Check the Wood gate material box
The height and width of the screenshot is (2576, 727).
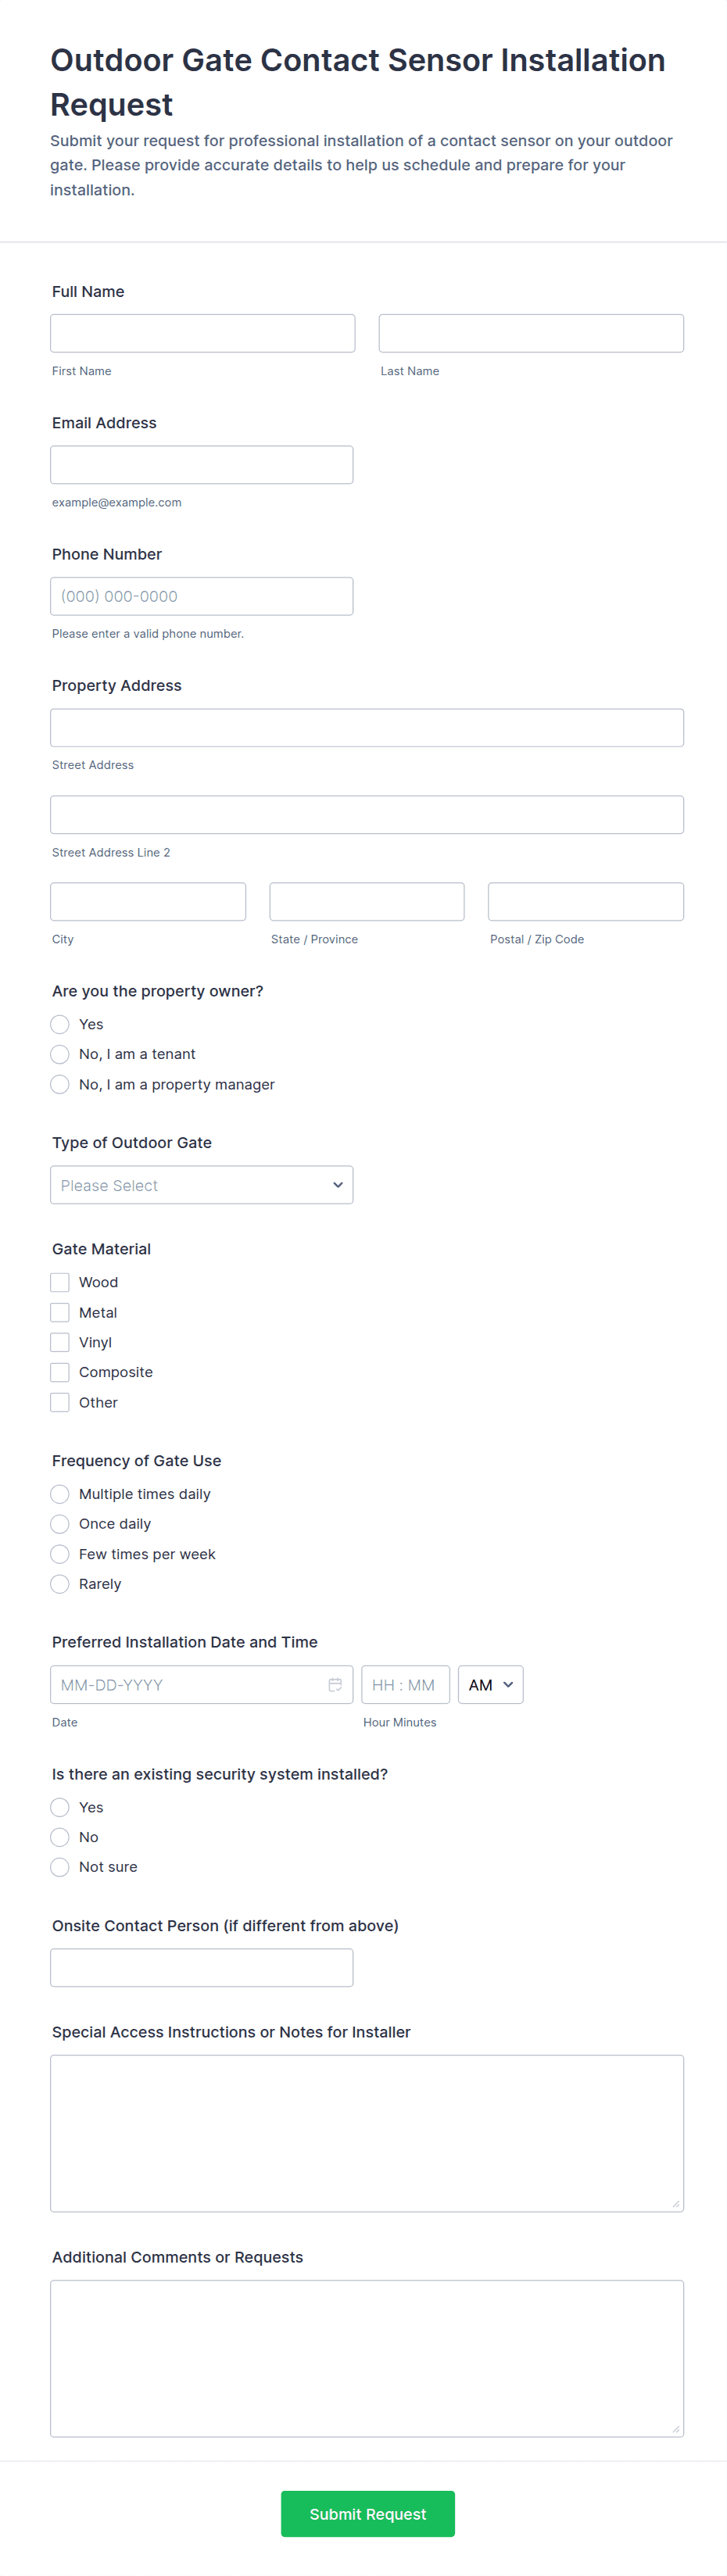[60, 1282]
